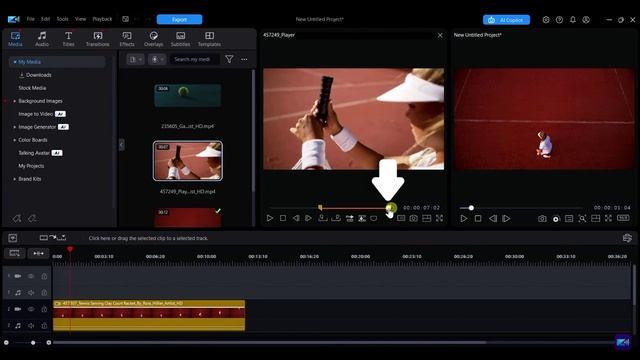Collapse the My Media tree node
The image size is (640, 360).
15,62
